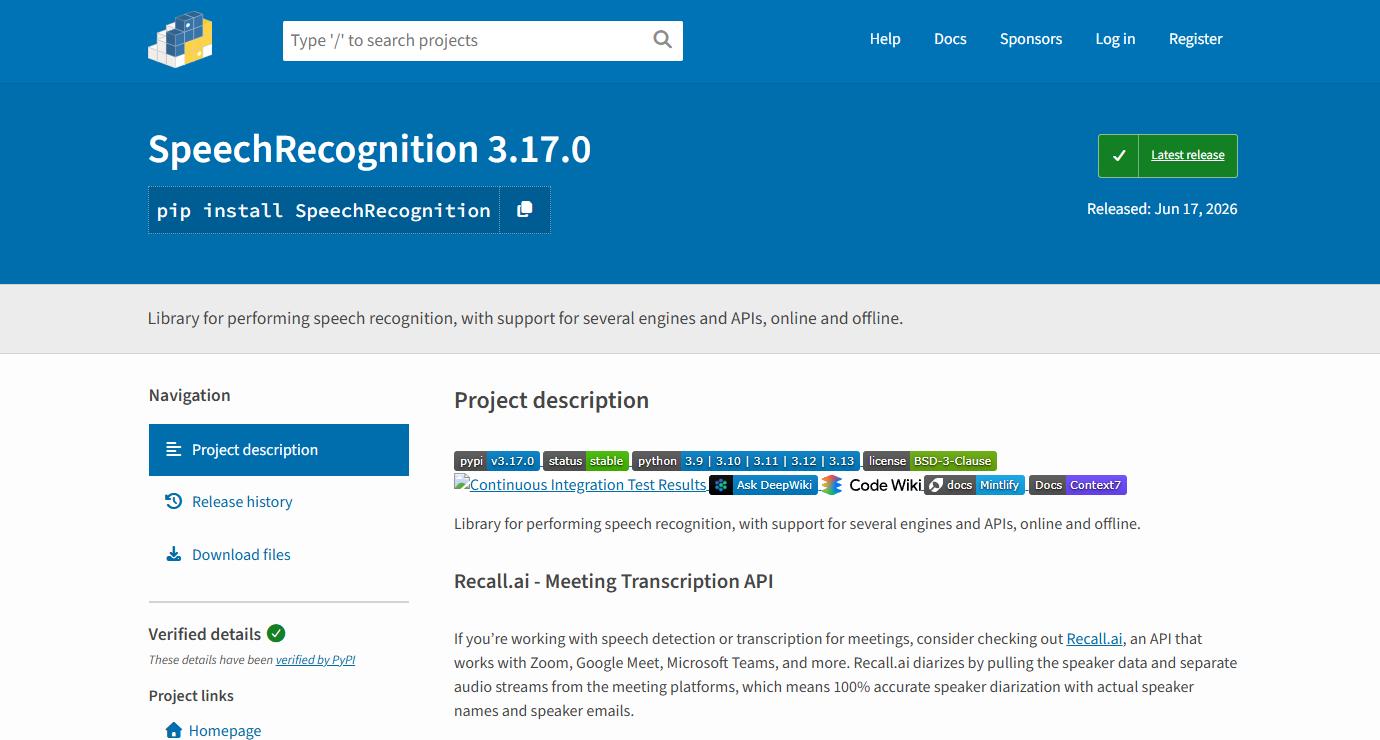Open the docs Mintlify badge

tap(974, 485)
